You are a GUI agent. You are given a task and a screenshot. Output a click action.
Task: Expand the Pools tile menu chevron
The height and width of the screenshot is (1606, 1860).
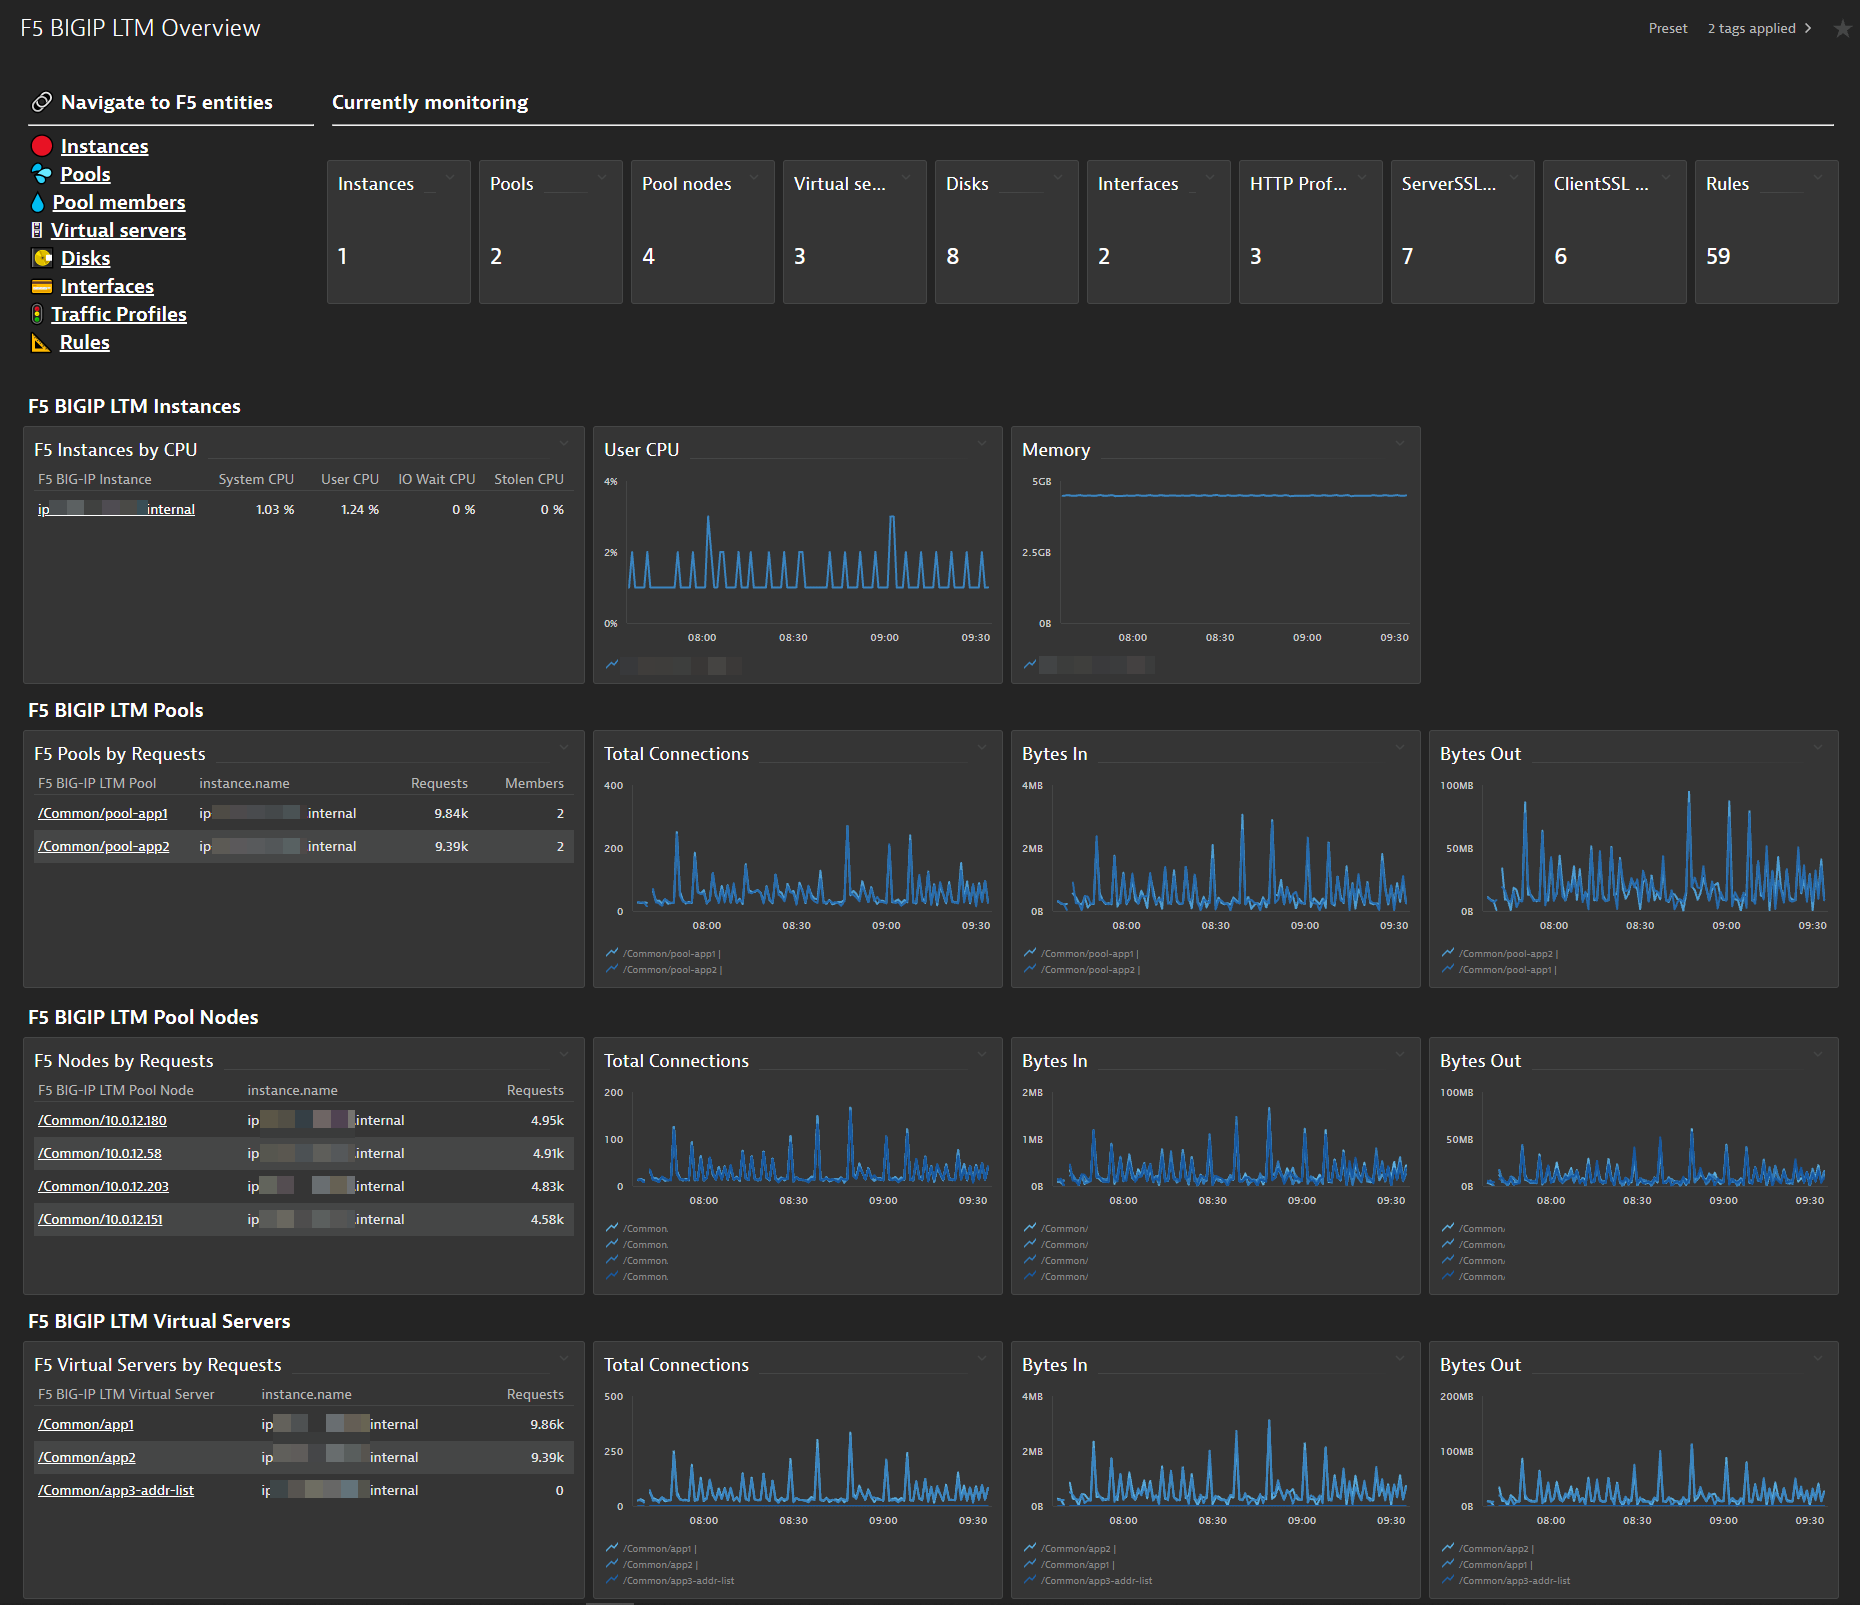[x=602, y=177]
